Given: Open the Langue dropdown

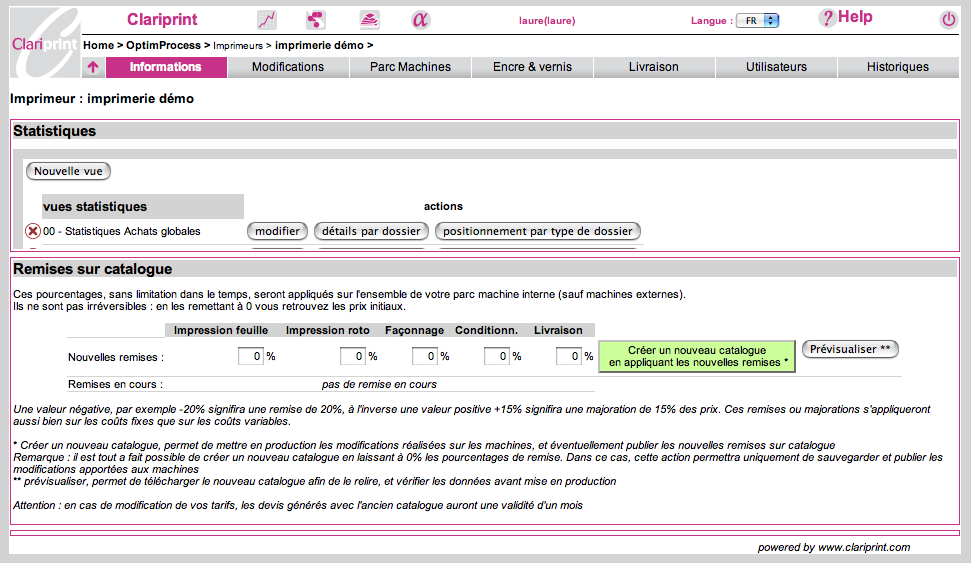Looking at the screenshot, I should 757,21.
